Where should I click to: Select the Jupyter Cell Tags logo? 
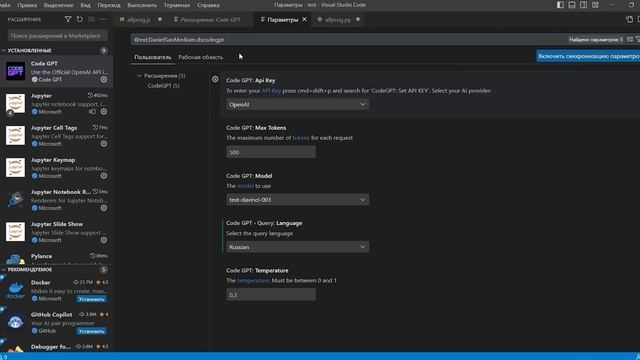coord(16,135)
